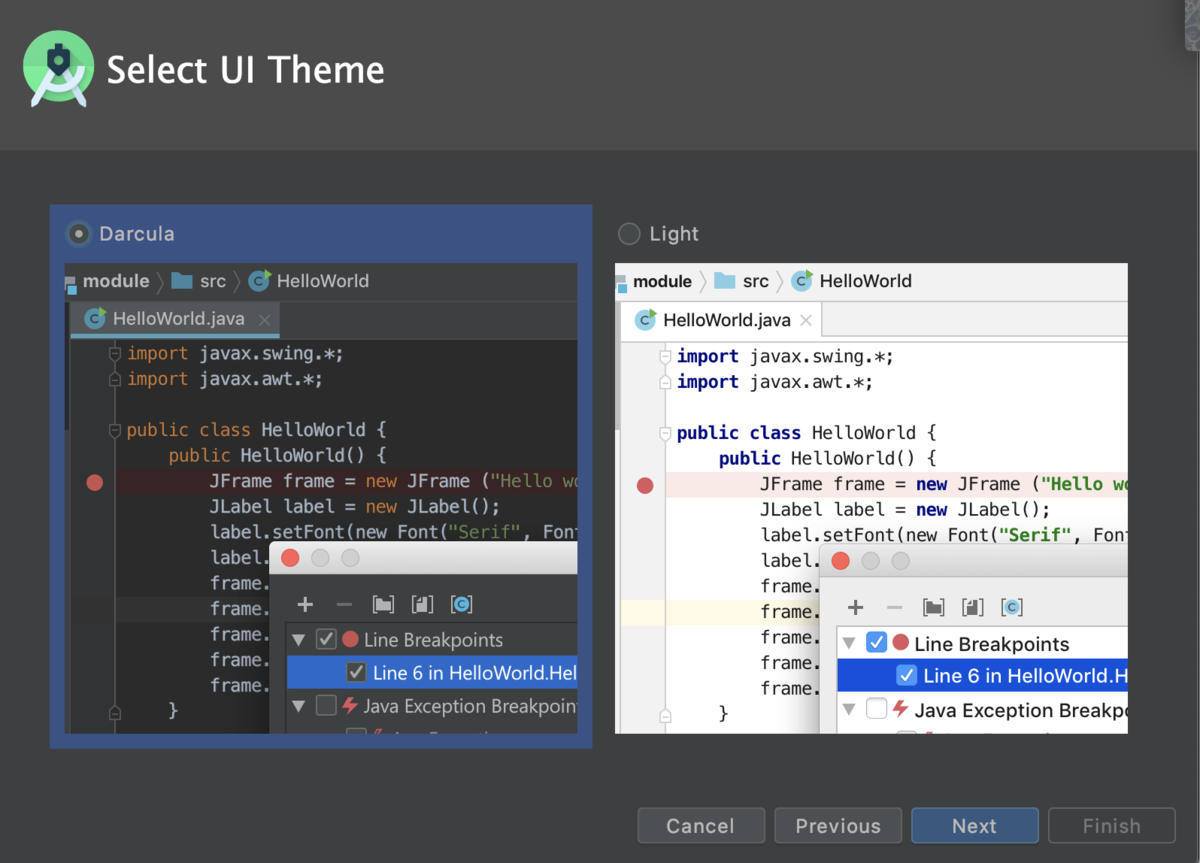The image size is (1200, 863).
Task: Select HelloWorld.java tab in Darcula preview
Action: (x=175, y=319)
